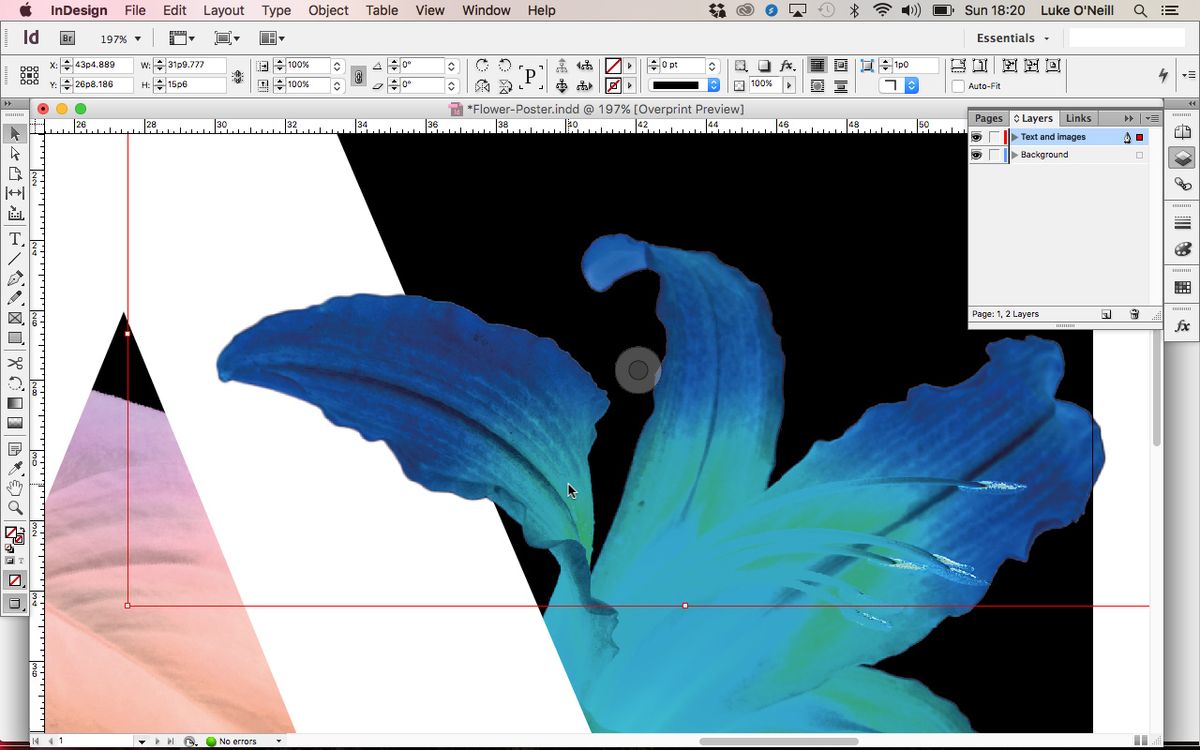Select the Pen tool
1200x750 pixels.
[x=14, y=278]
